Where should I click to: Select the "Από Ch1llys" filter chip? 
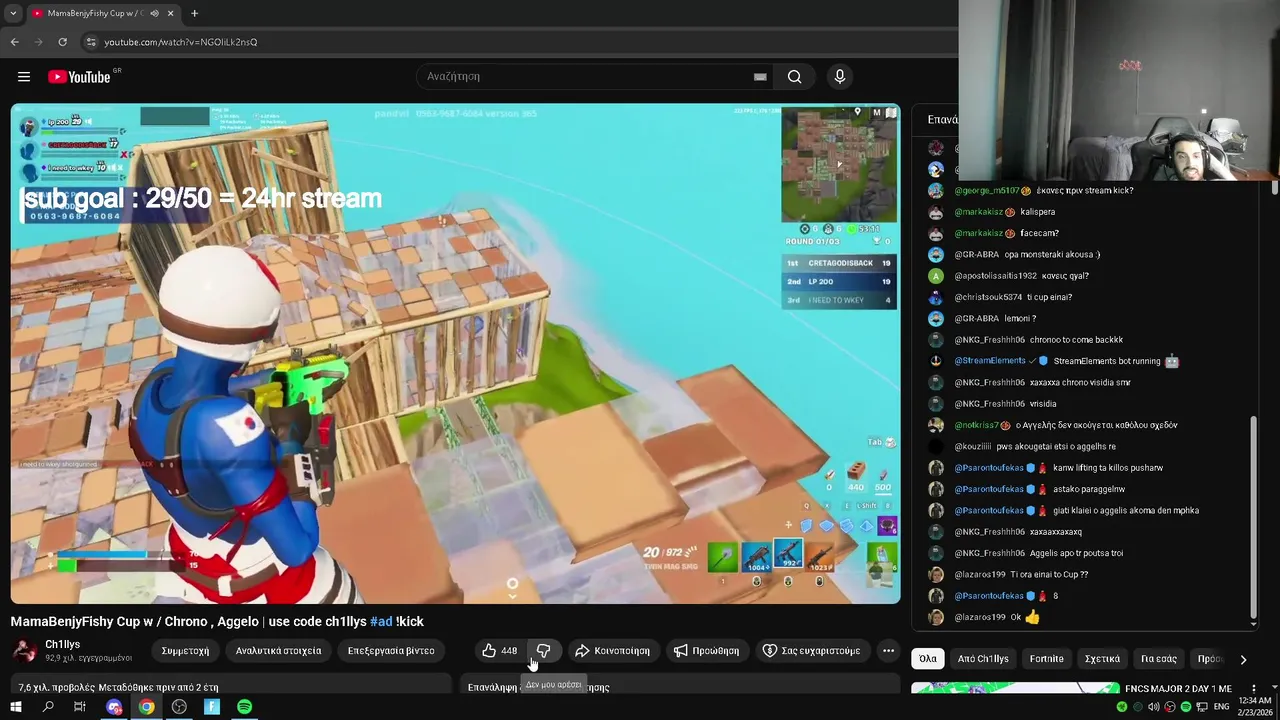click(x=983, y=659)
